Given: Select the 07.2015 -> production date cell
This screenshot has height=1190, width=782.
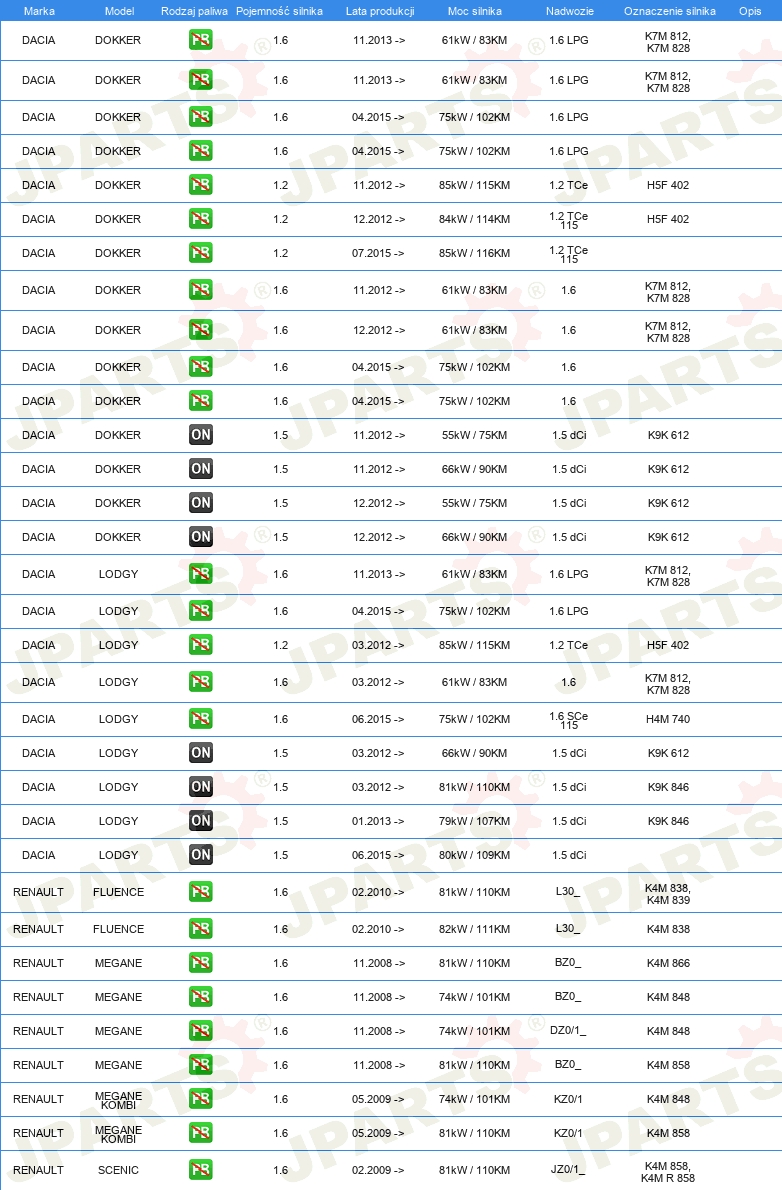Looking at the screenshot, I should 378,253.
